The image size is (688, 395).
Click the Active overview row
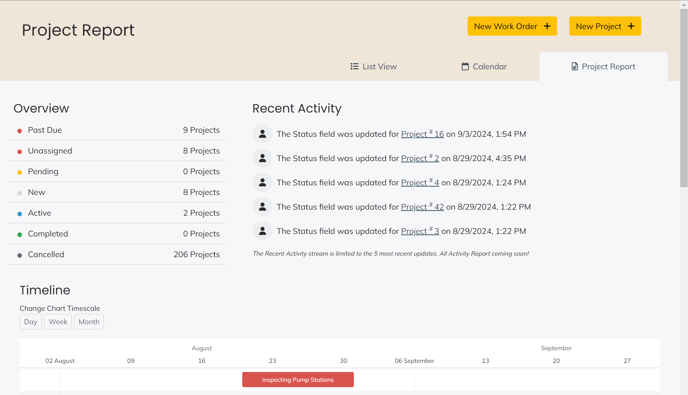(x=117, y=213)
